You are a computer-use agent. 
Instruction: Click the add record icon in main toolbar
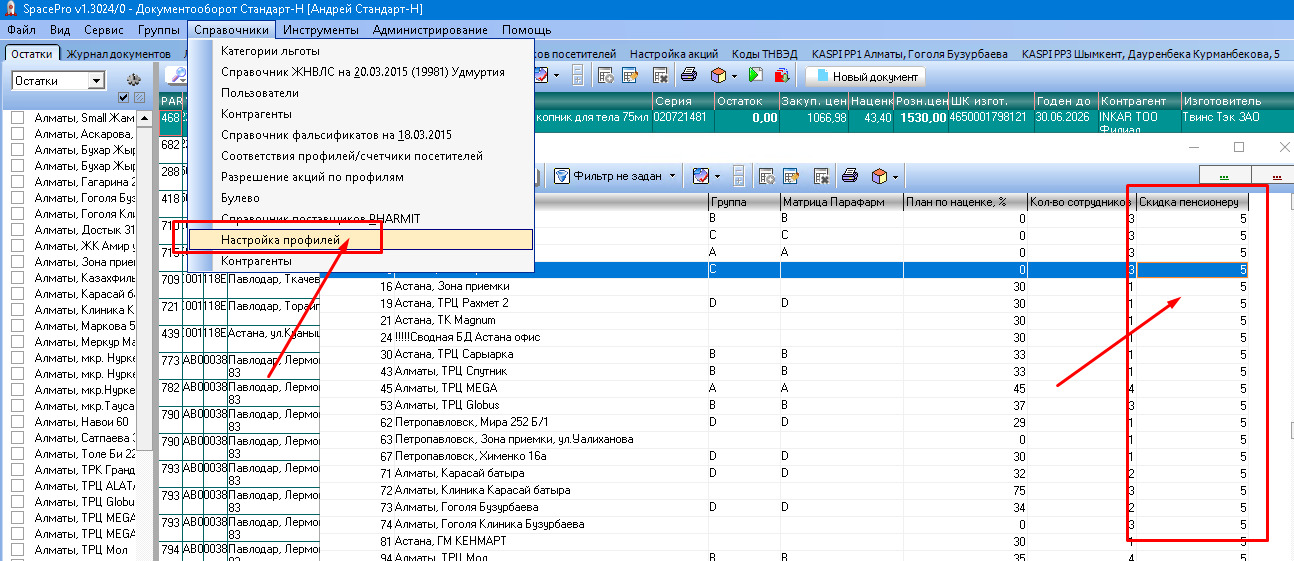pyautogui.click(x=605, y=76)
